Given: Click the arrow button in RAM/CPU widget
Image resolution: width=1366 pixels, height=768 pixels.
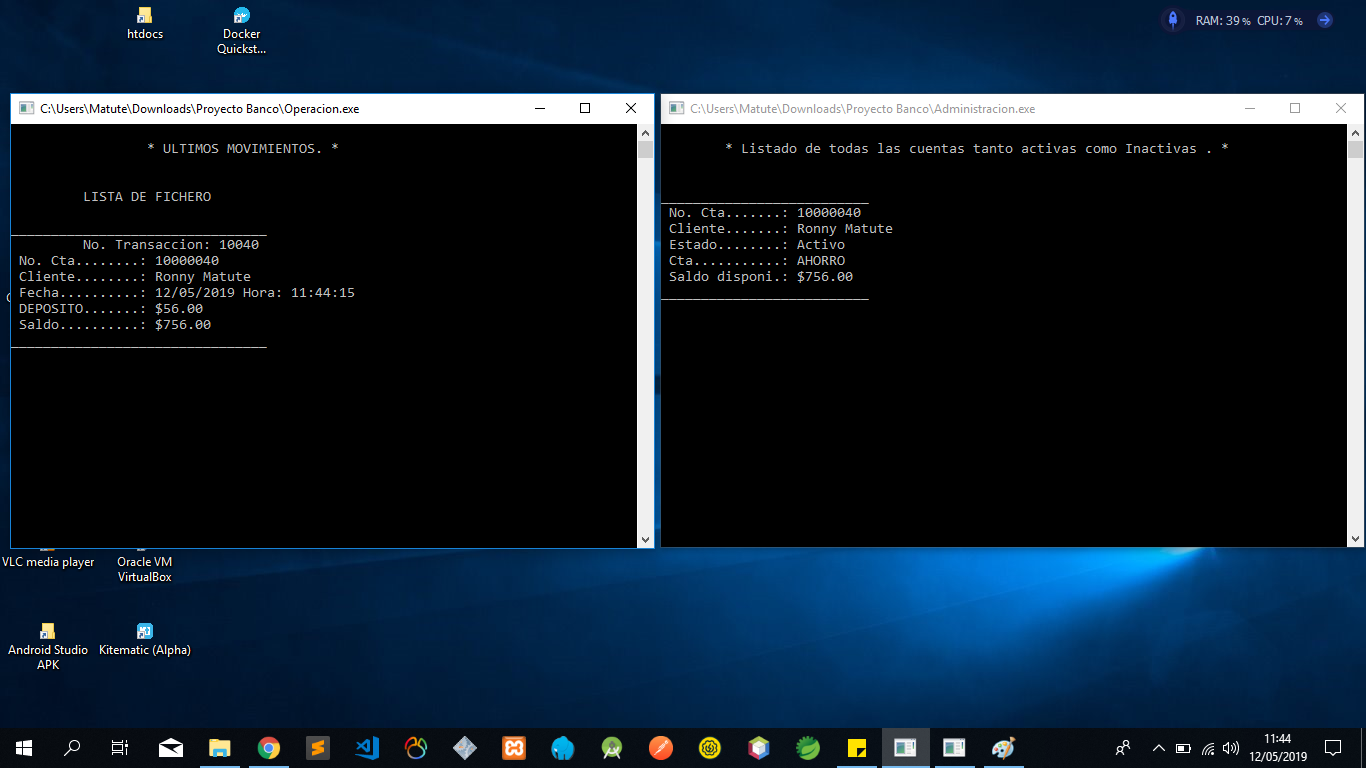Looking at the screenshot, I should click(1324, 20).
